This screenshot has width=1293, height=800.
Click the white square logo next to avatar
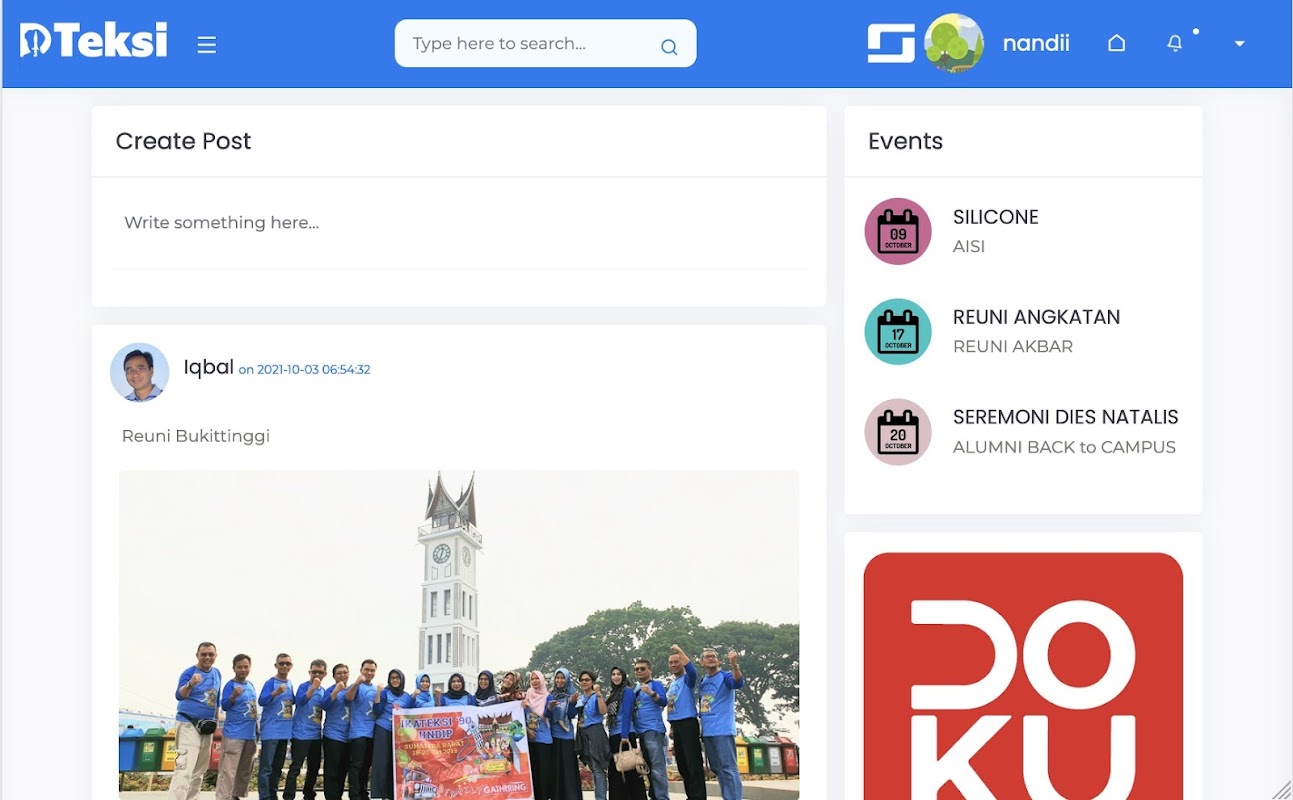tap(891, 43)
